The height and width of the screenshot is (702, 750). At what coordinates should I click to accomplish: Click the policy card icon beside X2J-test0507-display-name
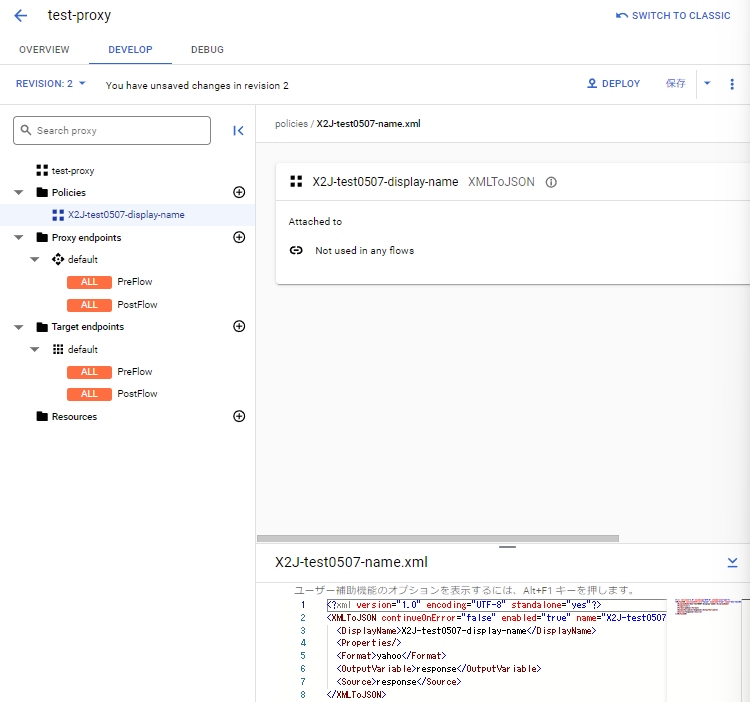point(296,181)
